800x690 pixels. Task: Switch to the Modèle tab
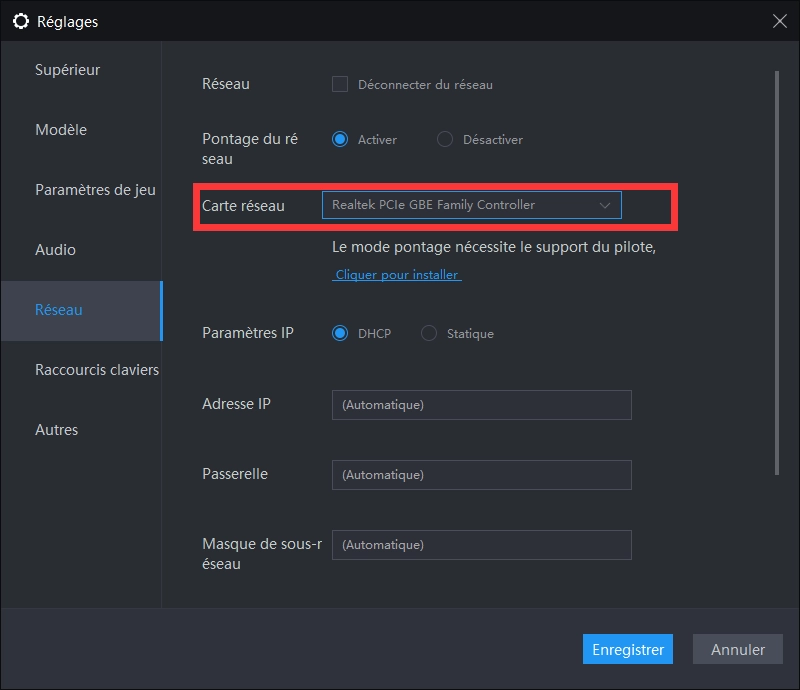point(61,130)
